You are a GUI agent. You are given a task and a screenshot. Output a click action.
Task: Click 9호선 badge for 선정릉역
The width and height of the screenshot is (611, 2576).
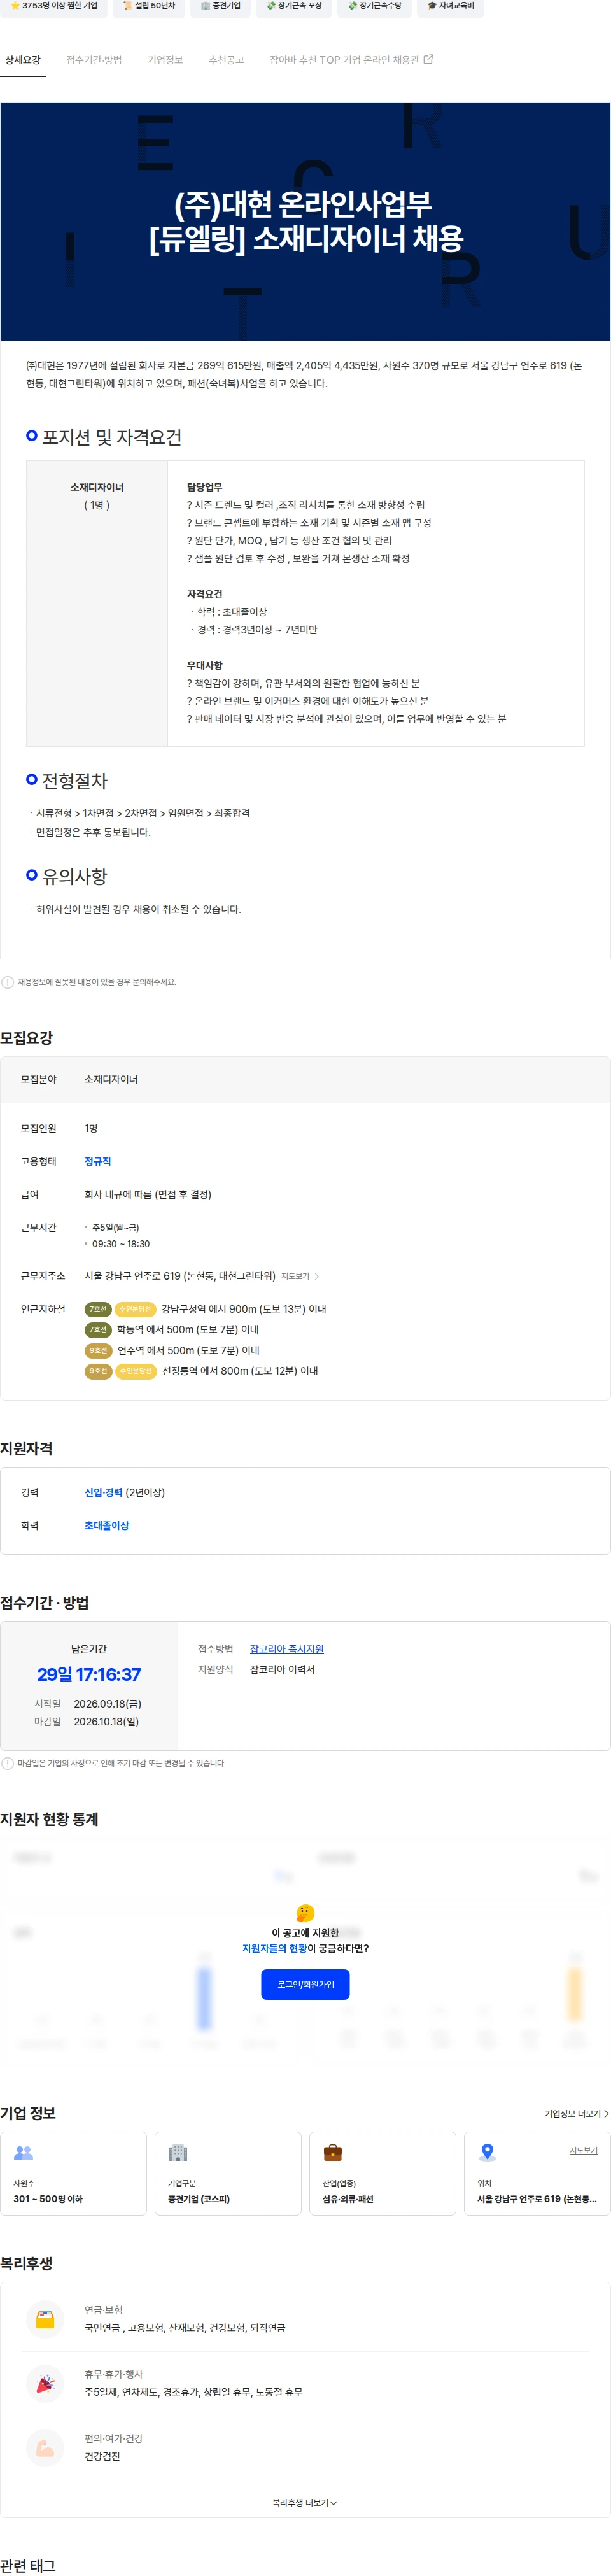(x=98, y=1371)
